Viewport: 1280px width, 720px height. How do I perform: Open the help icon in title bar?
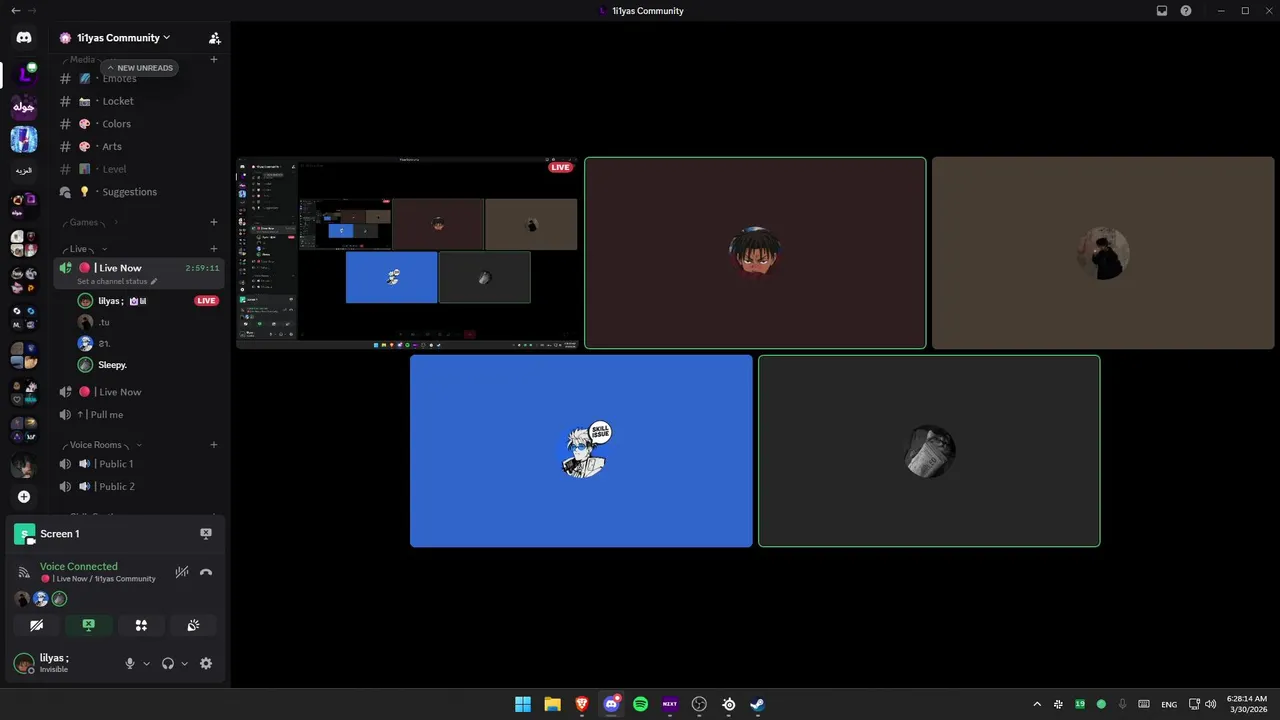(1186, 11)
